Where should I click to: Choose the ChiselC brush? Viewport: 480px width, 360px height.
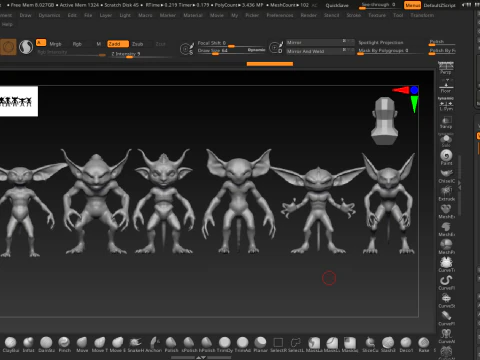[x=446, y=176]
